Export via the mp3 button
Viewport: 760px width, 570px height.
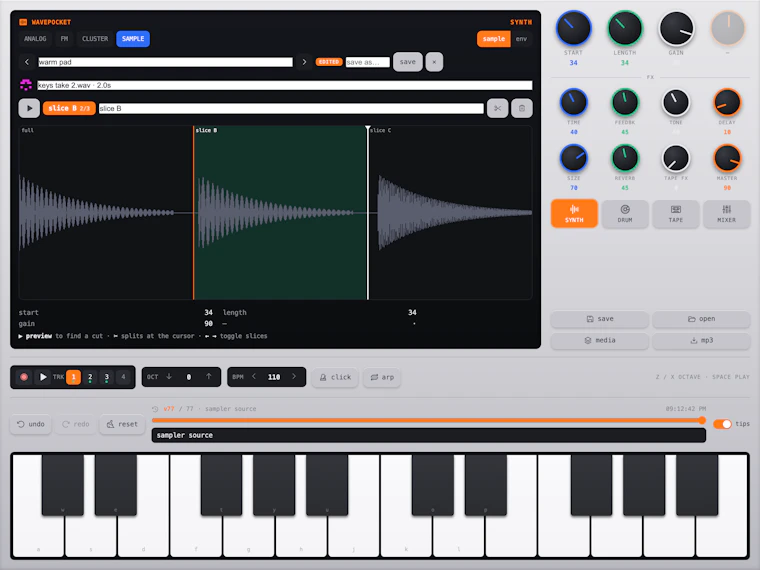(x=701, y=340)
